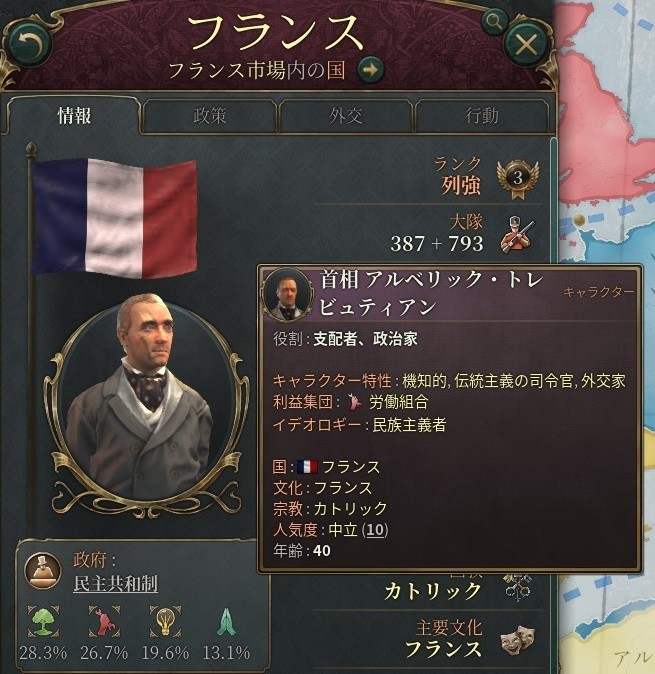The height and width of the screenshot is (674, 655).
Task: Click the French tricolor flag
Action: coord(115,218)
